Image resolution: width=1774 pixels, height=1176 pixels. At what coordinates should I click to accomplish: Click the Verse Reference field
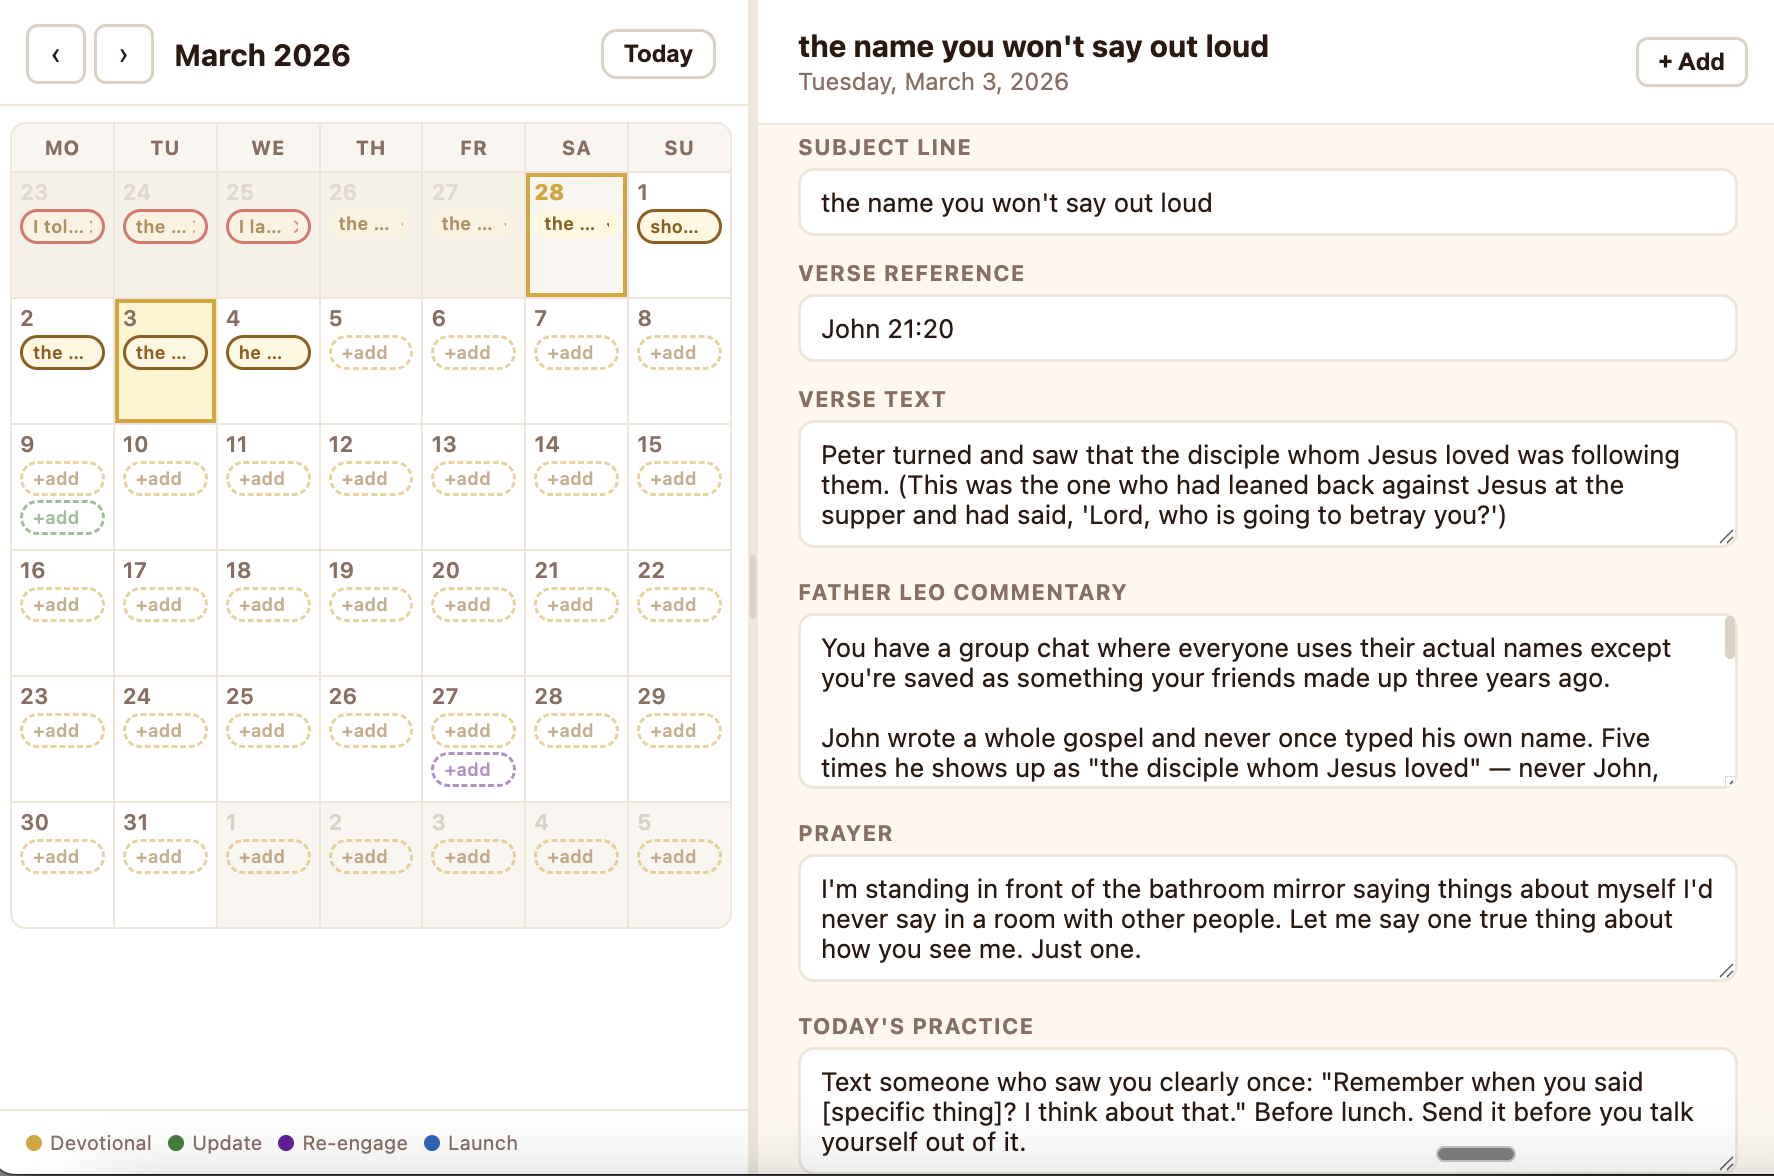[x=1267, y=328]
